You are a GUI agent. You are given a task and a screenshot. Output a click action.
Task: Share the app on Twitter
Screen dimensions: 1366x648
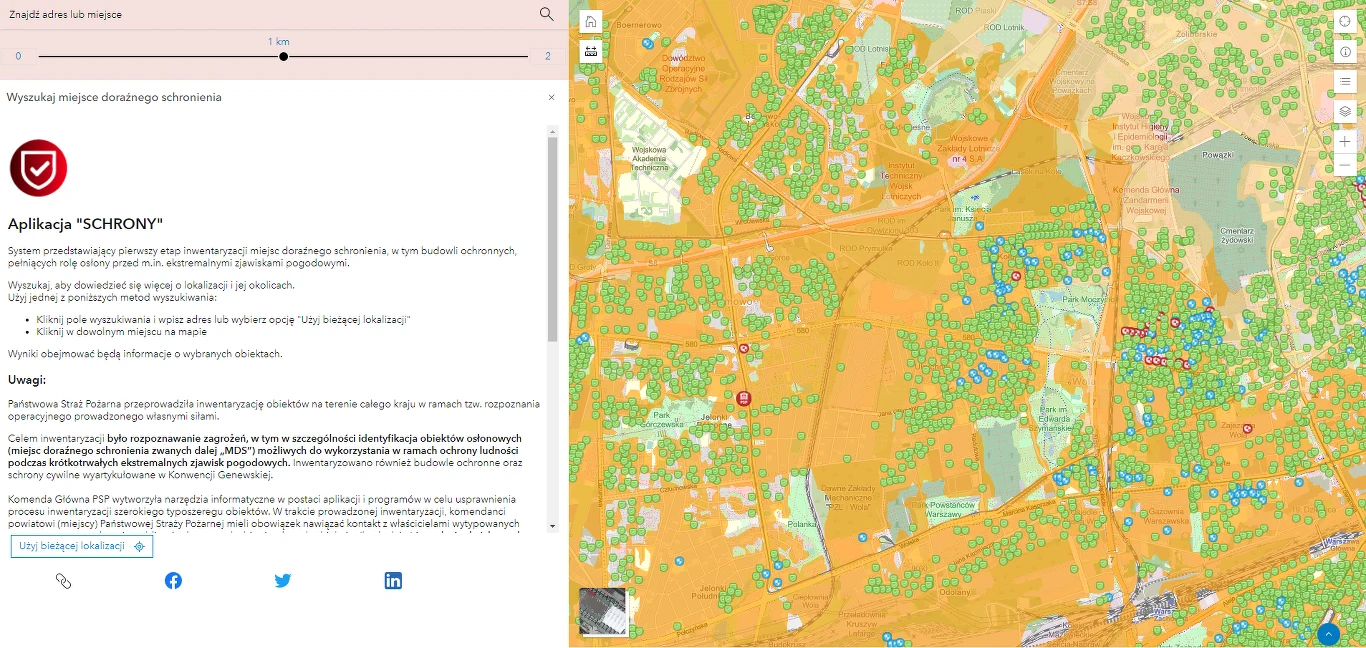tap(283, 581)
